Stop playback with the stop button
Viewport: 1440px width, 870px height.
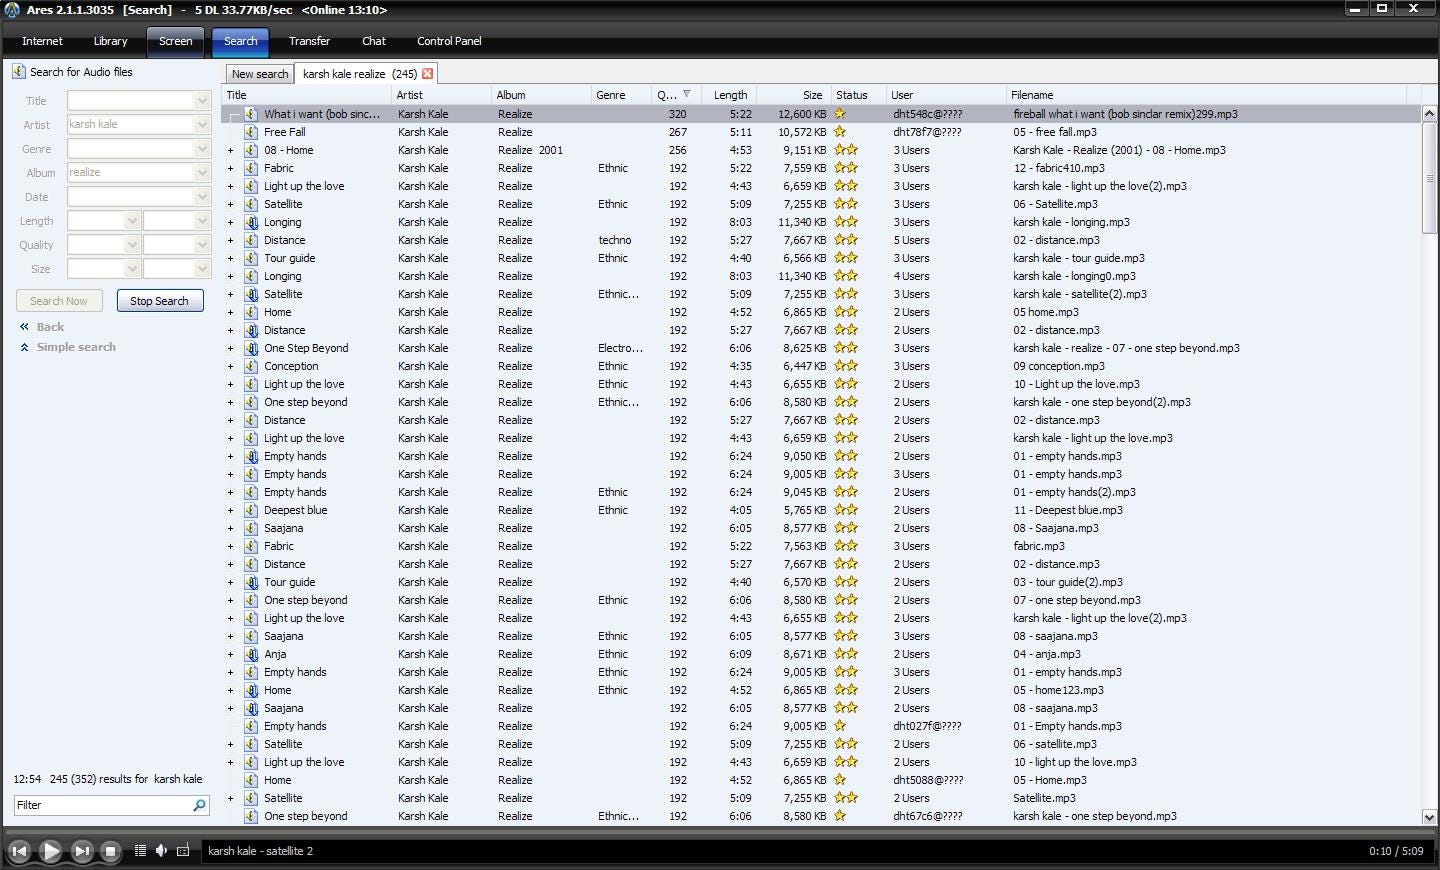[111, 851]
